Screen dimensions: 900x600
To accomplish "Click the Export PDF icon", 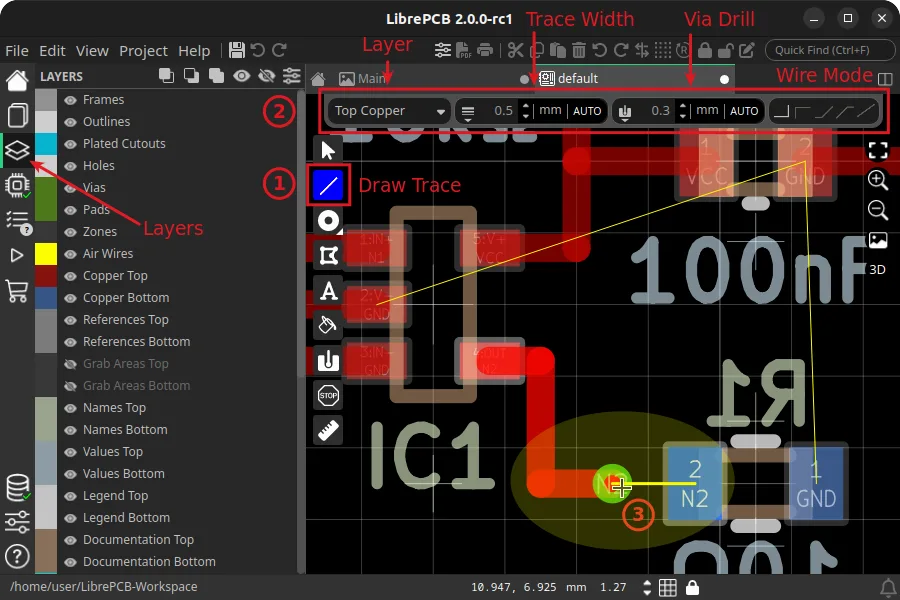I will 463,51.
